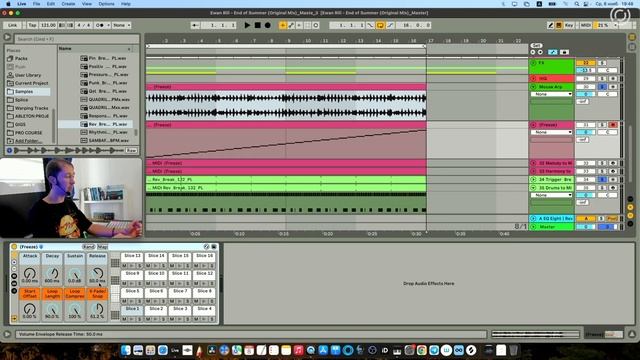Solo the HQ track
This screenshot has width=640, height=360.
(602, 78)
